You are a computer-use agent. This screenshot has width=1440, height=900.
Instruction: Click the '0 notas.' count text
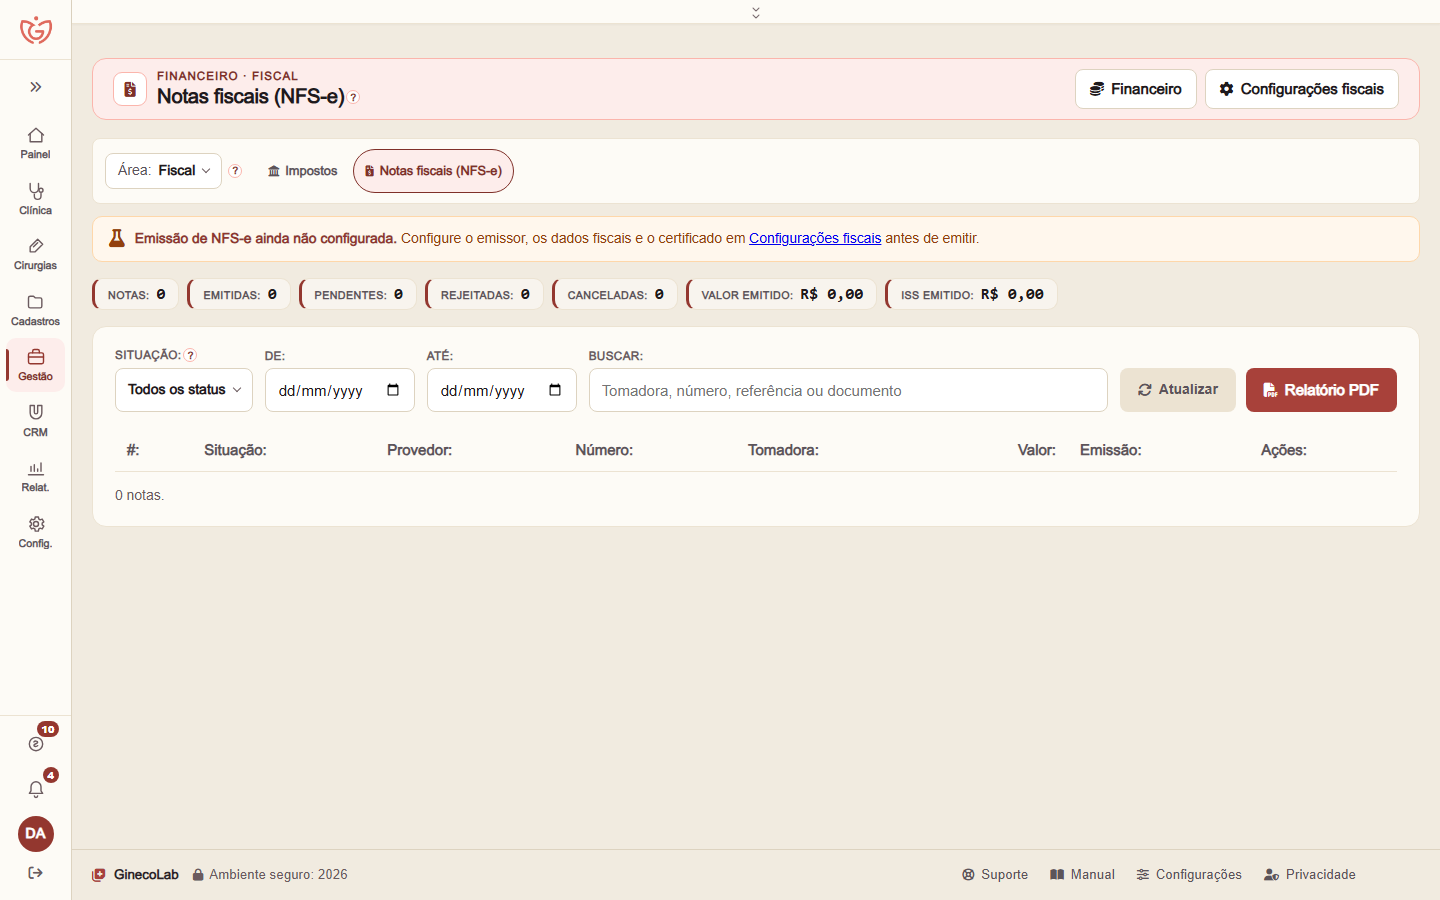139,495
